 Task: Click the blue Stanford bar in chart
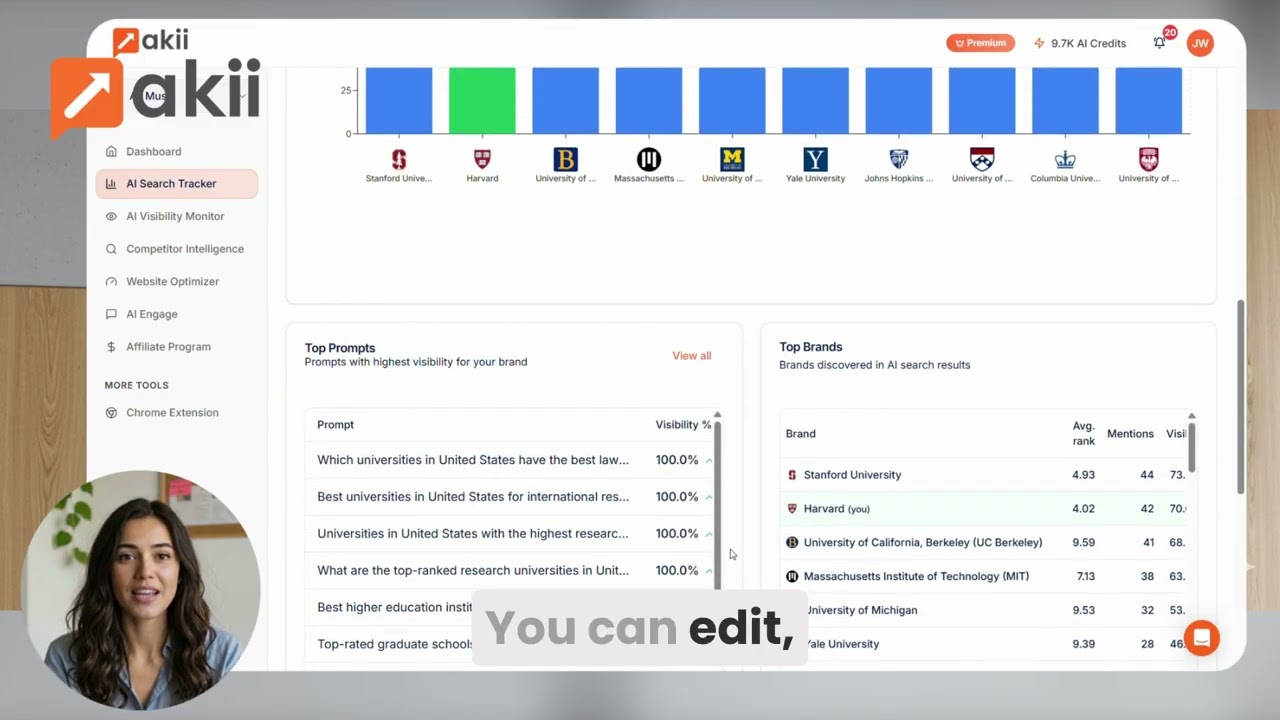tap(399, 100)
